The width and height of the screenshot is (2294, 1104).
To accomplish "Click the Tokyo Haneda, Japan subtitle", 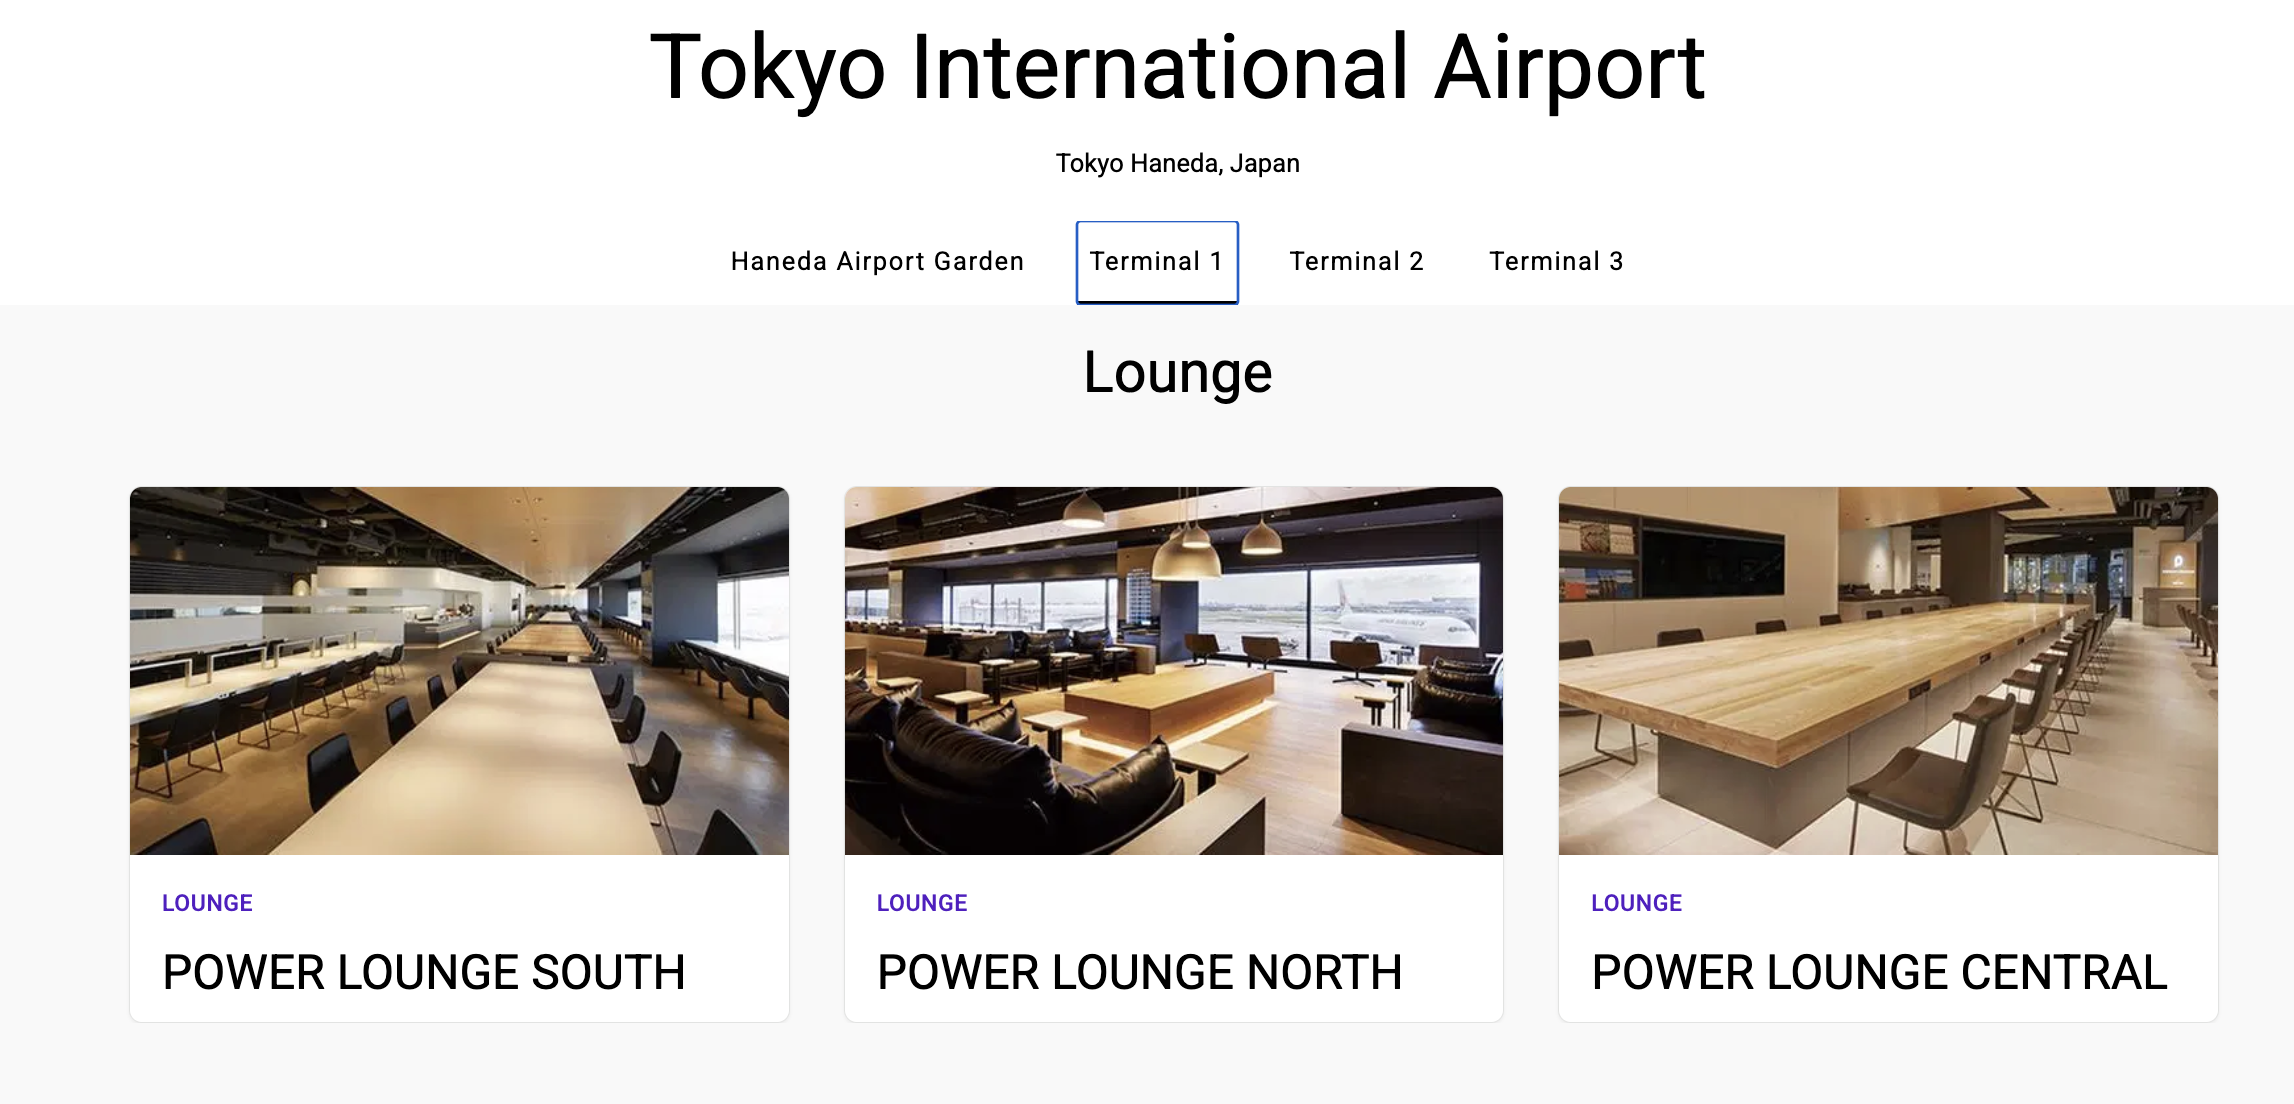I will click(1177, 163).
